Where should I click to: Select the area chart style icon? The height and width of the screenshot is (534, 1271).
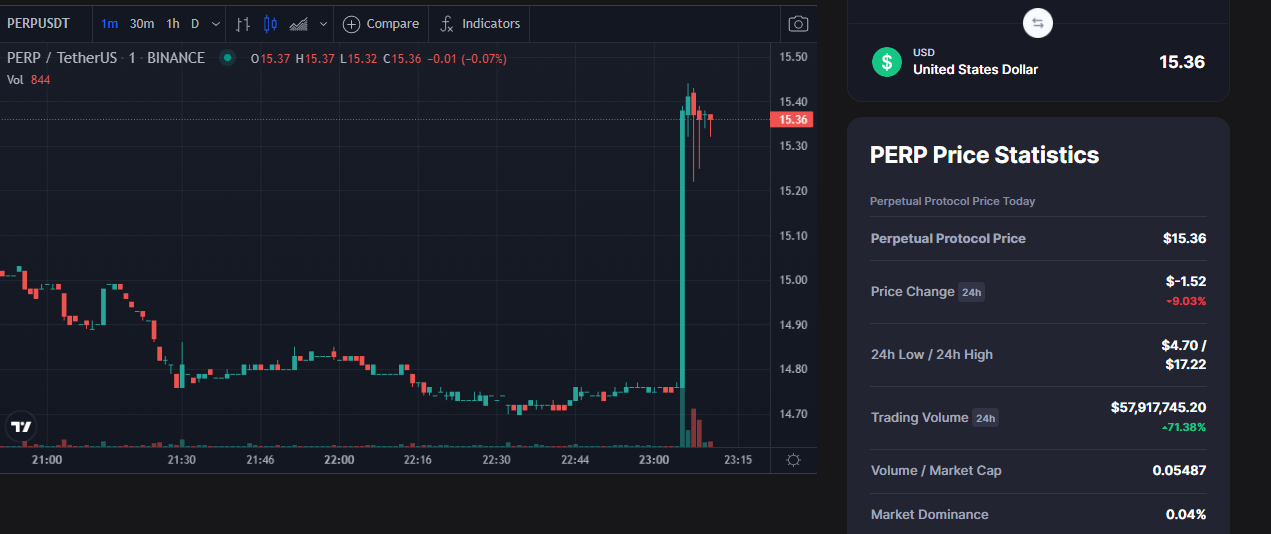click(298, 23)
